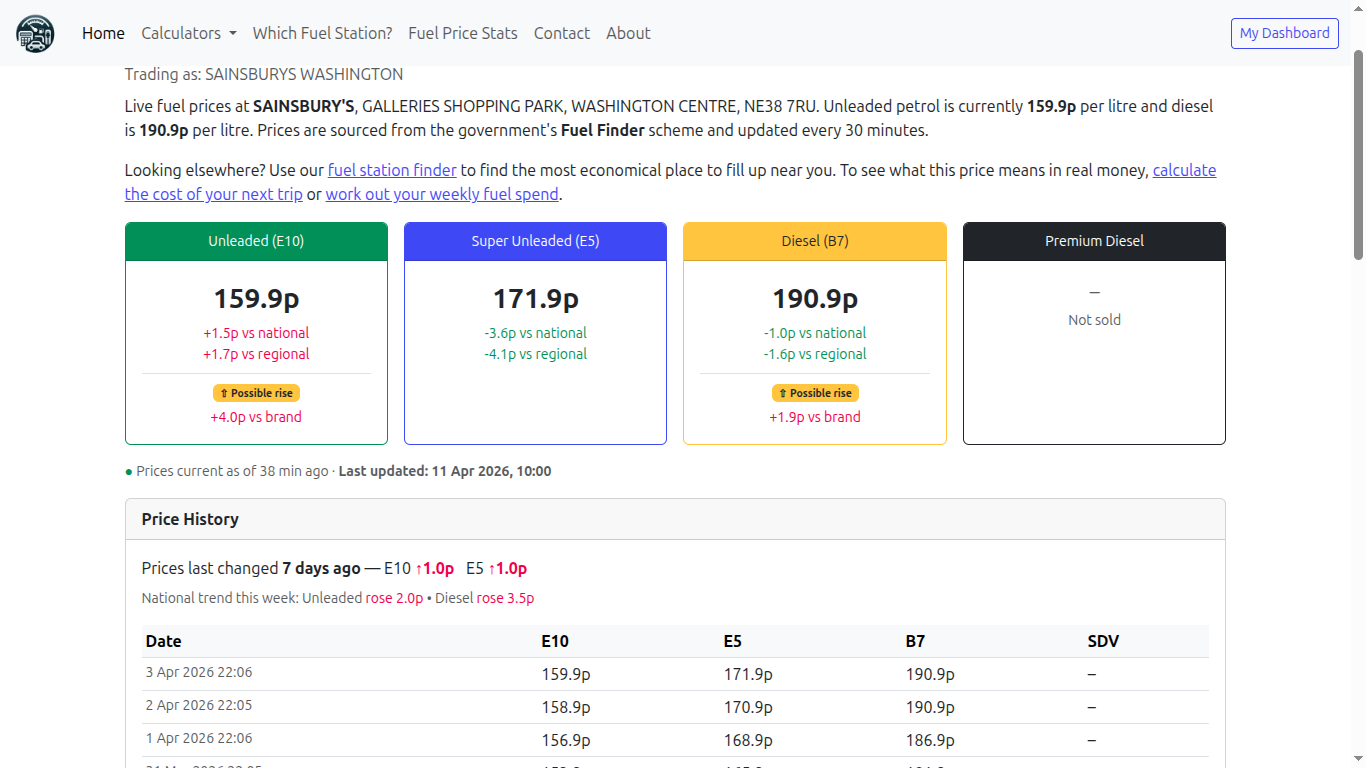Open the About page
Screen dimensions: 1366x768
[628, 33]
